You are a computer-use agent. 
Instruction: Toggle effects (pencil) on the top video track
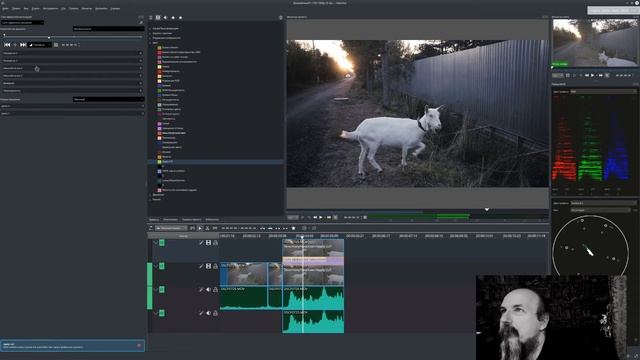(x=201, y=242)
